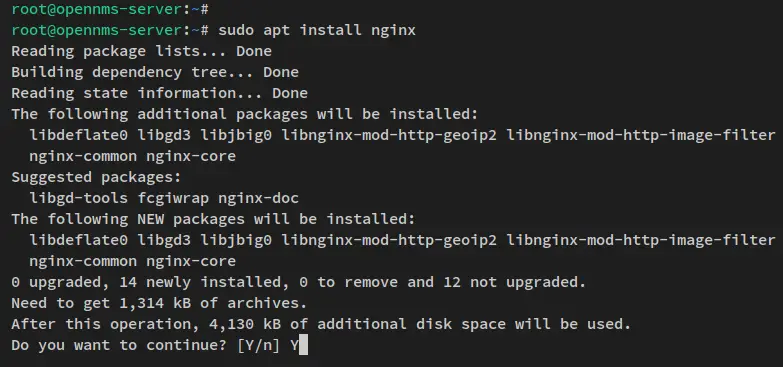The height and width of the screenshot is (367, 783).
Task: Click 'libgd-tools' in the suggested packages list
Action: click(78, 198)
